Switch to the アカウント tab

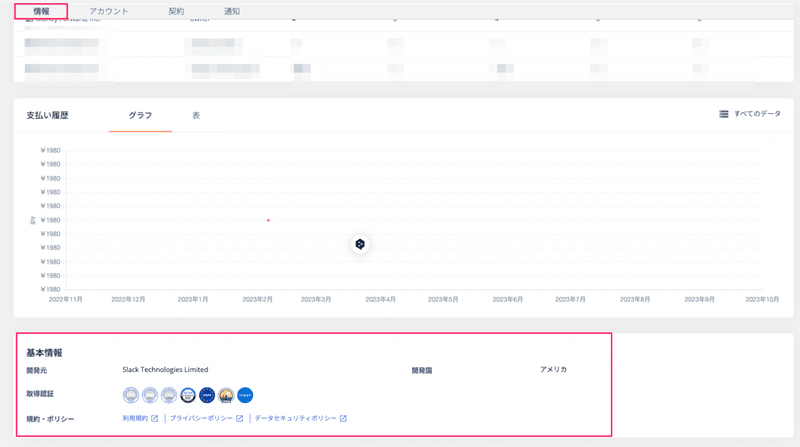[109, 11]
